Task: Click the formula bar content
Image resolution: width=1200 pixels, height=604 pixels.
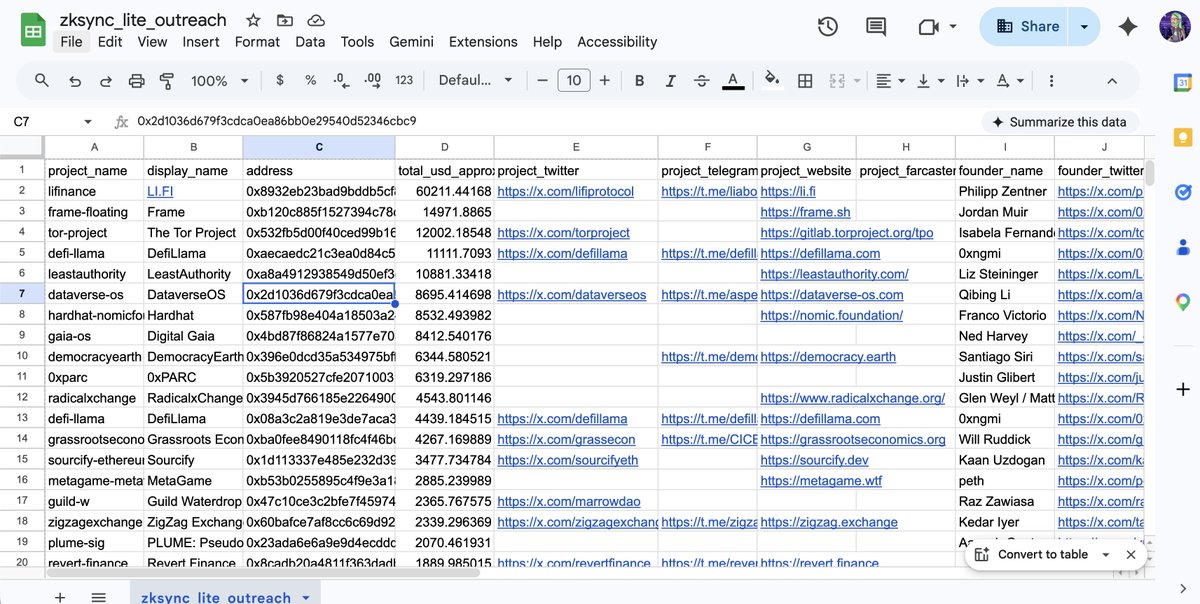Action: click(277, 121)
